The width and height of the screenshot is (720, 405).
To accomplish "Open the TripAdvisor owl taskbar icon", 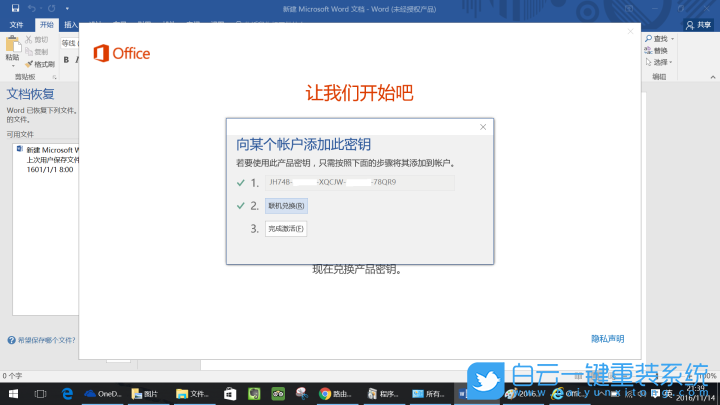I will 278,394.
